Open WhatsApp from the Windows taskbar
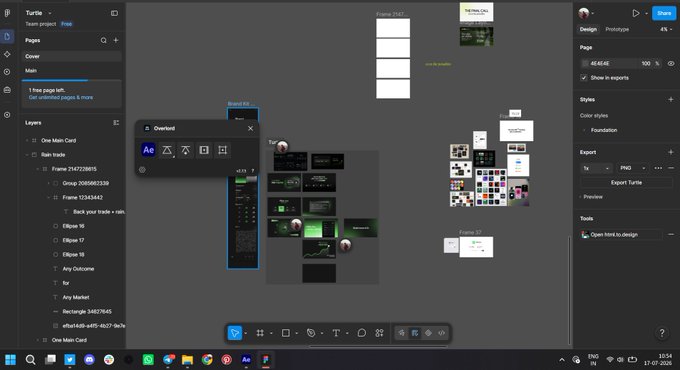This screenshot has width=680, height=370. (x=148, y=360)
